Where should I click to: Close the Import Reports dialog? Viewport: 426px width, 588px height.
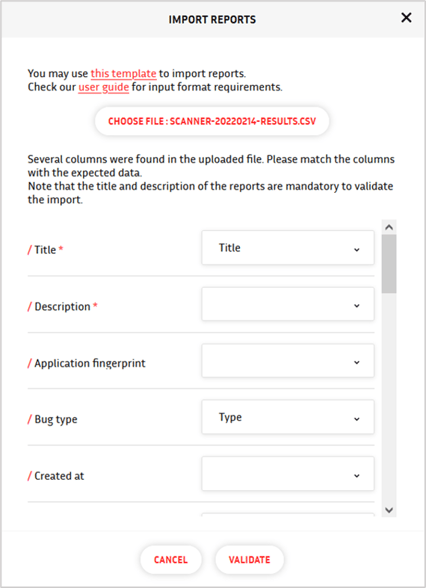[406, 18]
